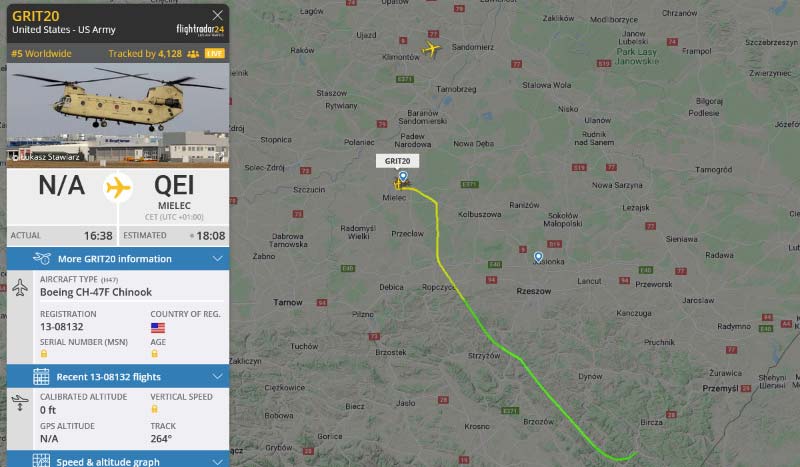Expand the Speed & altitude graph section
The height and width of the screenshot is (467, 800).
tap(118, 459)
